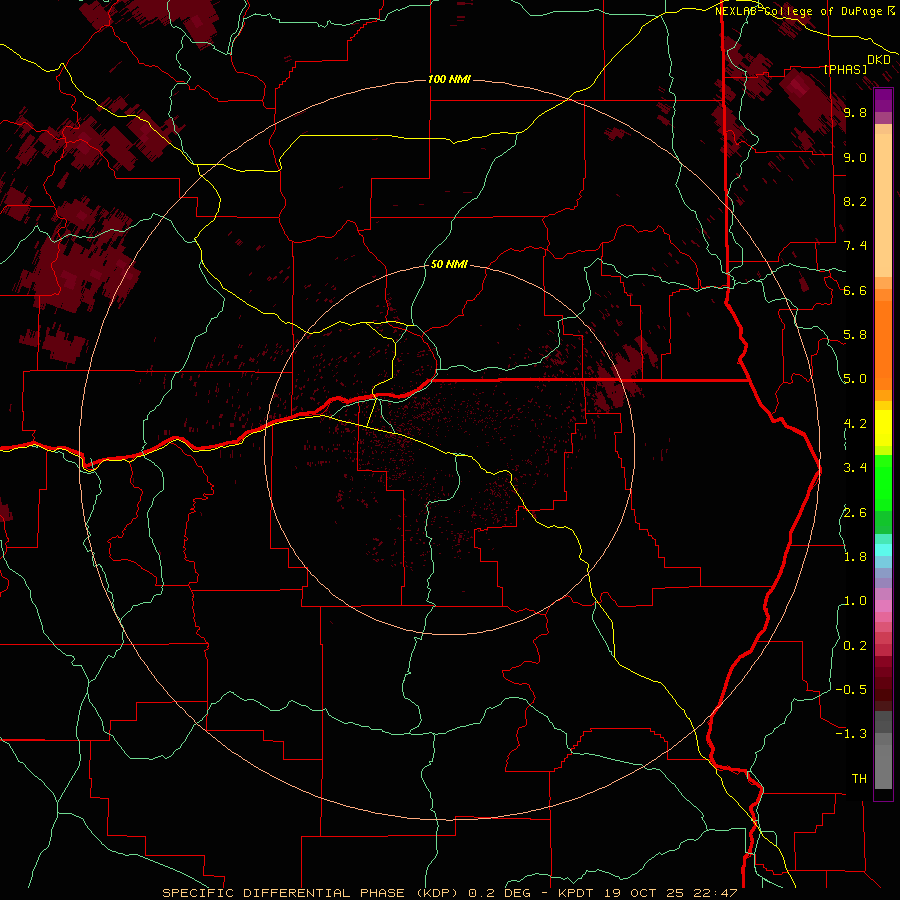This screenshot has height=900, width=900.
Task: Click the 4.2 value on color scale
Action: [855, 424]
